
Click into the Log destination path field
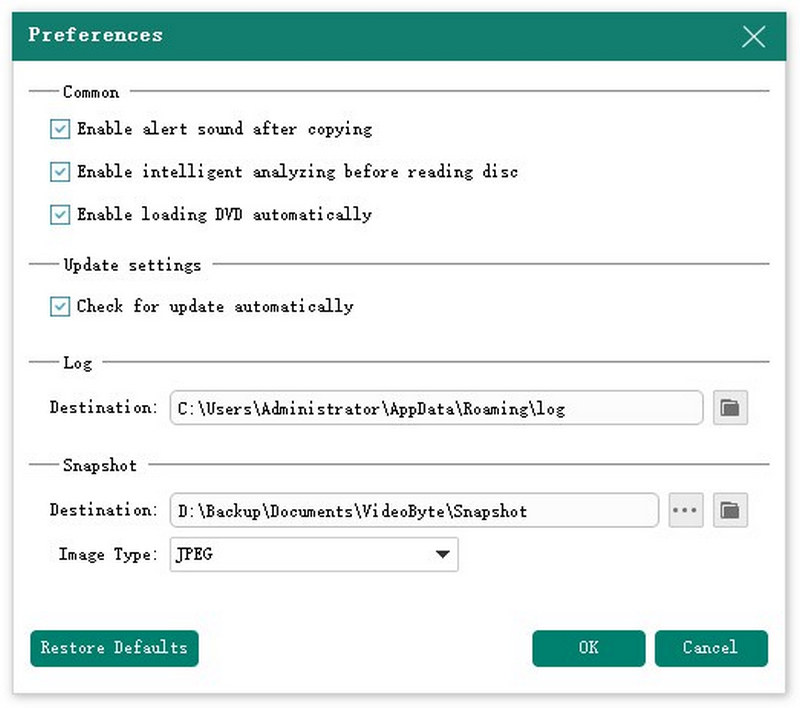point(436,408)
